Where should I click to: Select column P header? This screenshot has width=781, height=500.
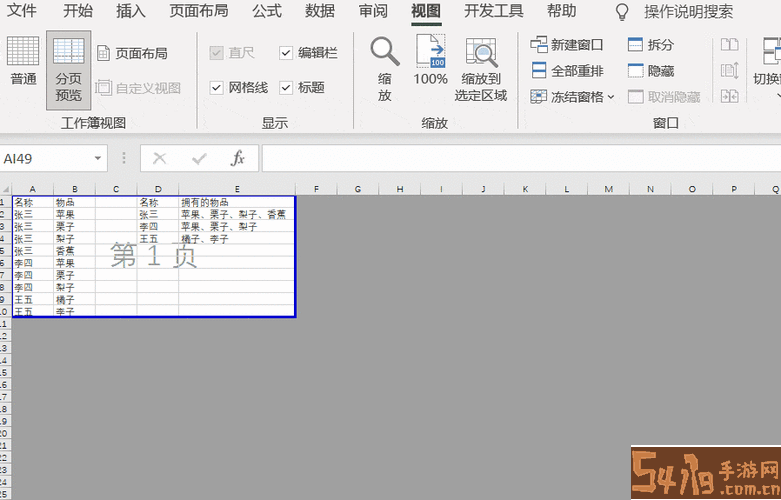point(734,189)
